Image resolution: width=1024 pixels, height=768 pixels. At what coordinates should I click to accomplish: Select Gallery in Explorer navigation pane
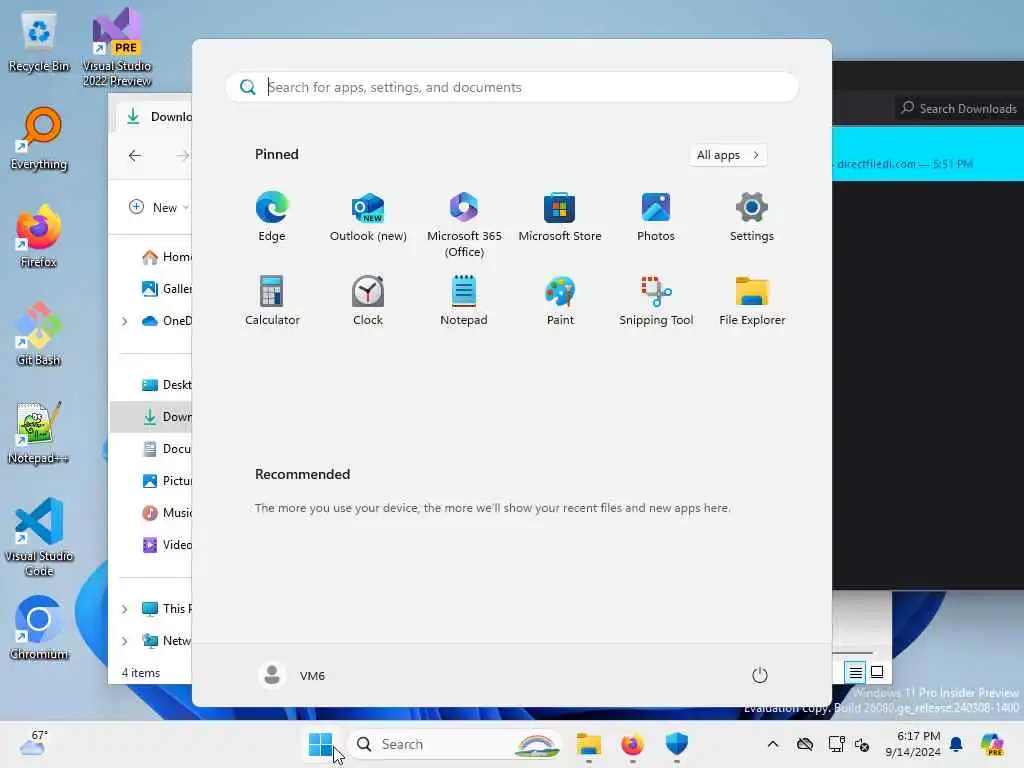tap(167, 289)
